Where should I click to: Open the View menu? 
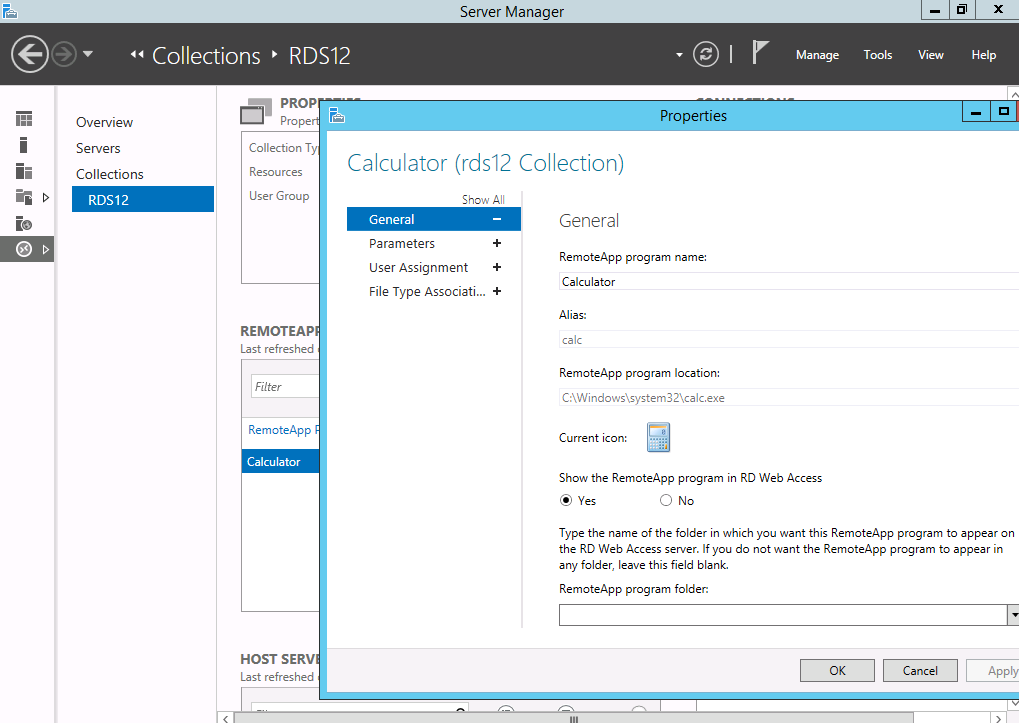click(x=931, y=55)
